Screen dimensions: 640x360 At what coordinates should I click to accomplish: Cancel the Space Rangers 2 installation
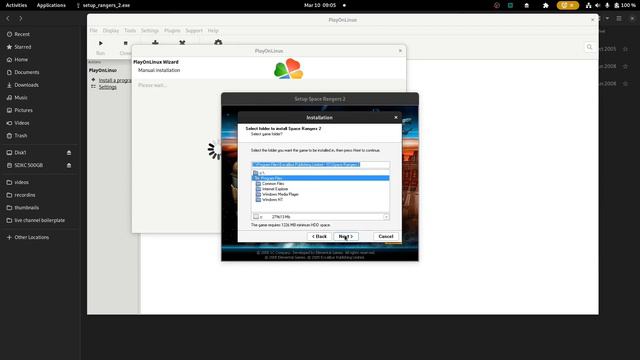pos(385,236)
